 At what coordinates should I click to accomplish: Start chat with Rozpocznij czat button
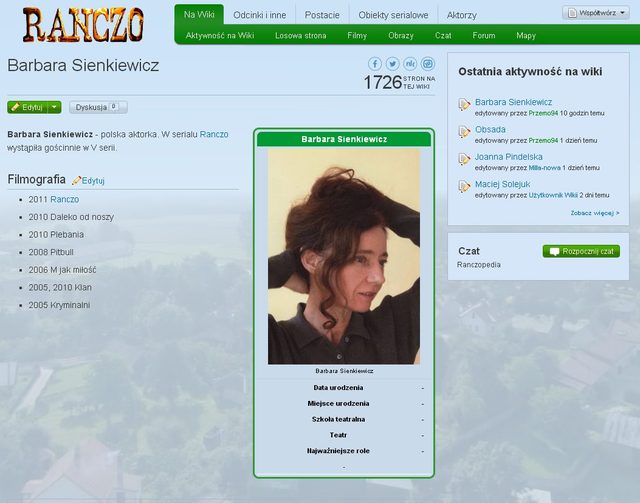click(x=581, y=251)
